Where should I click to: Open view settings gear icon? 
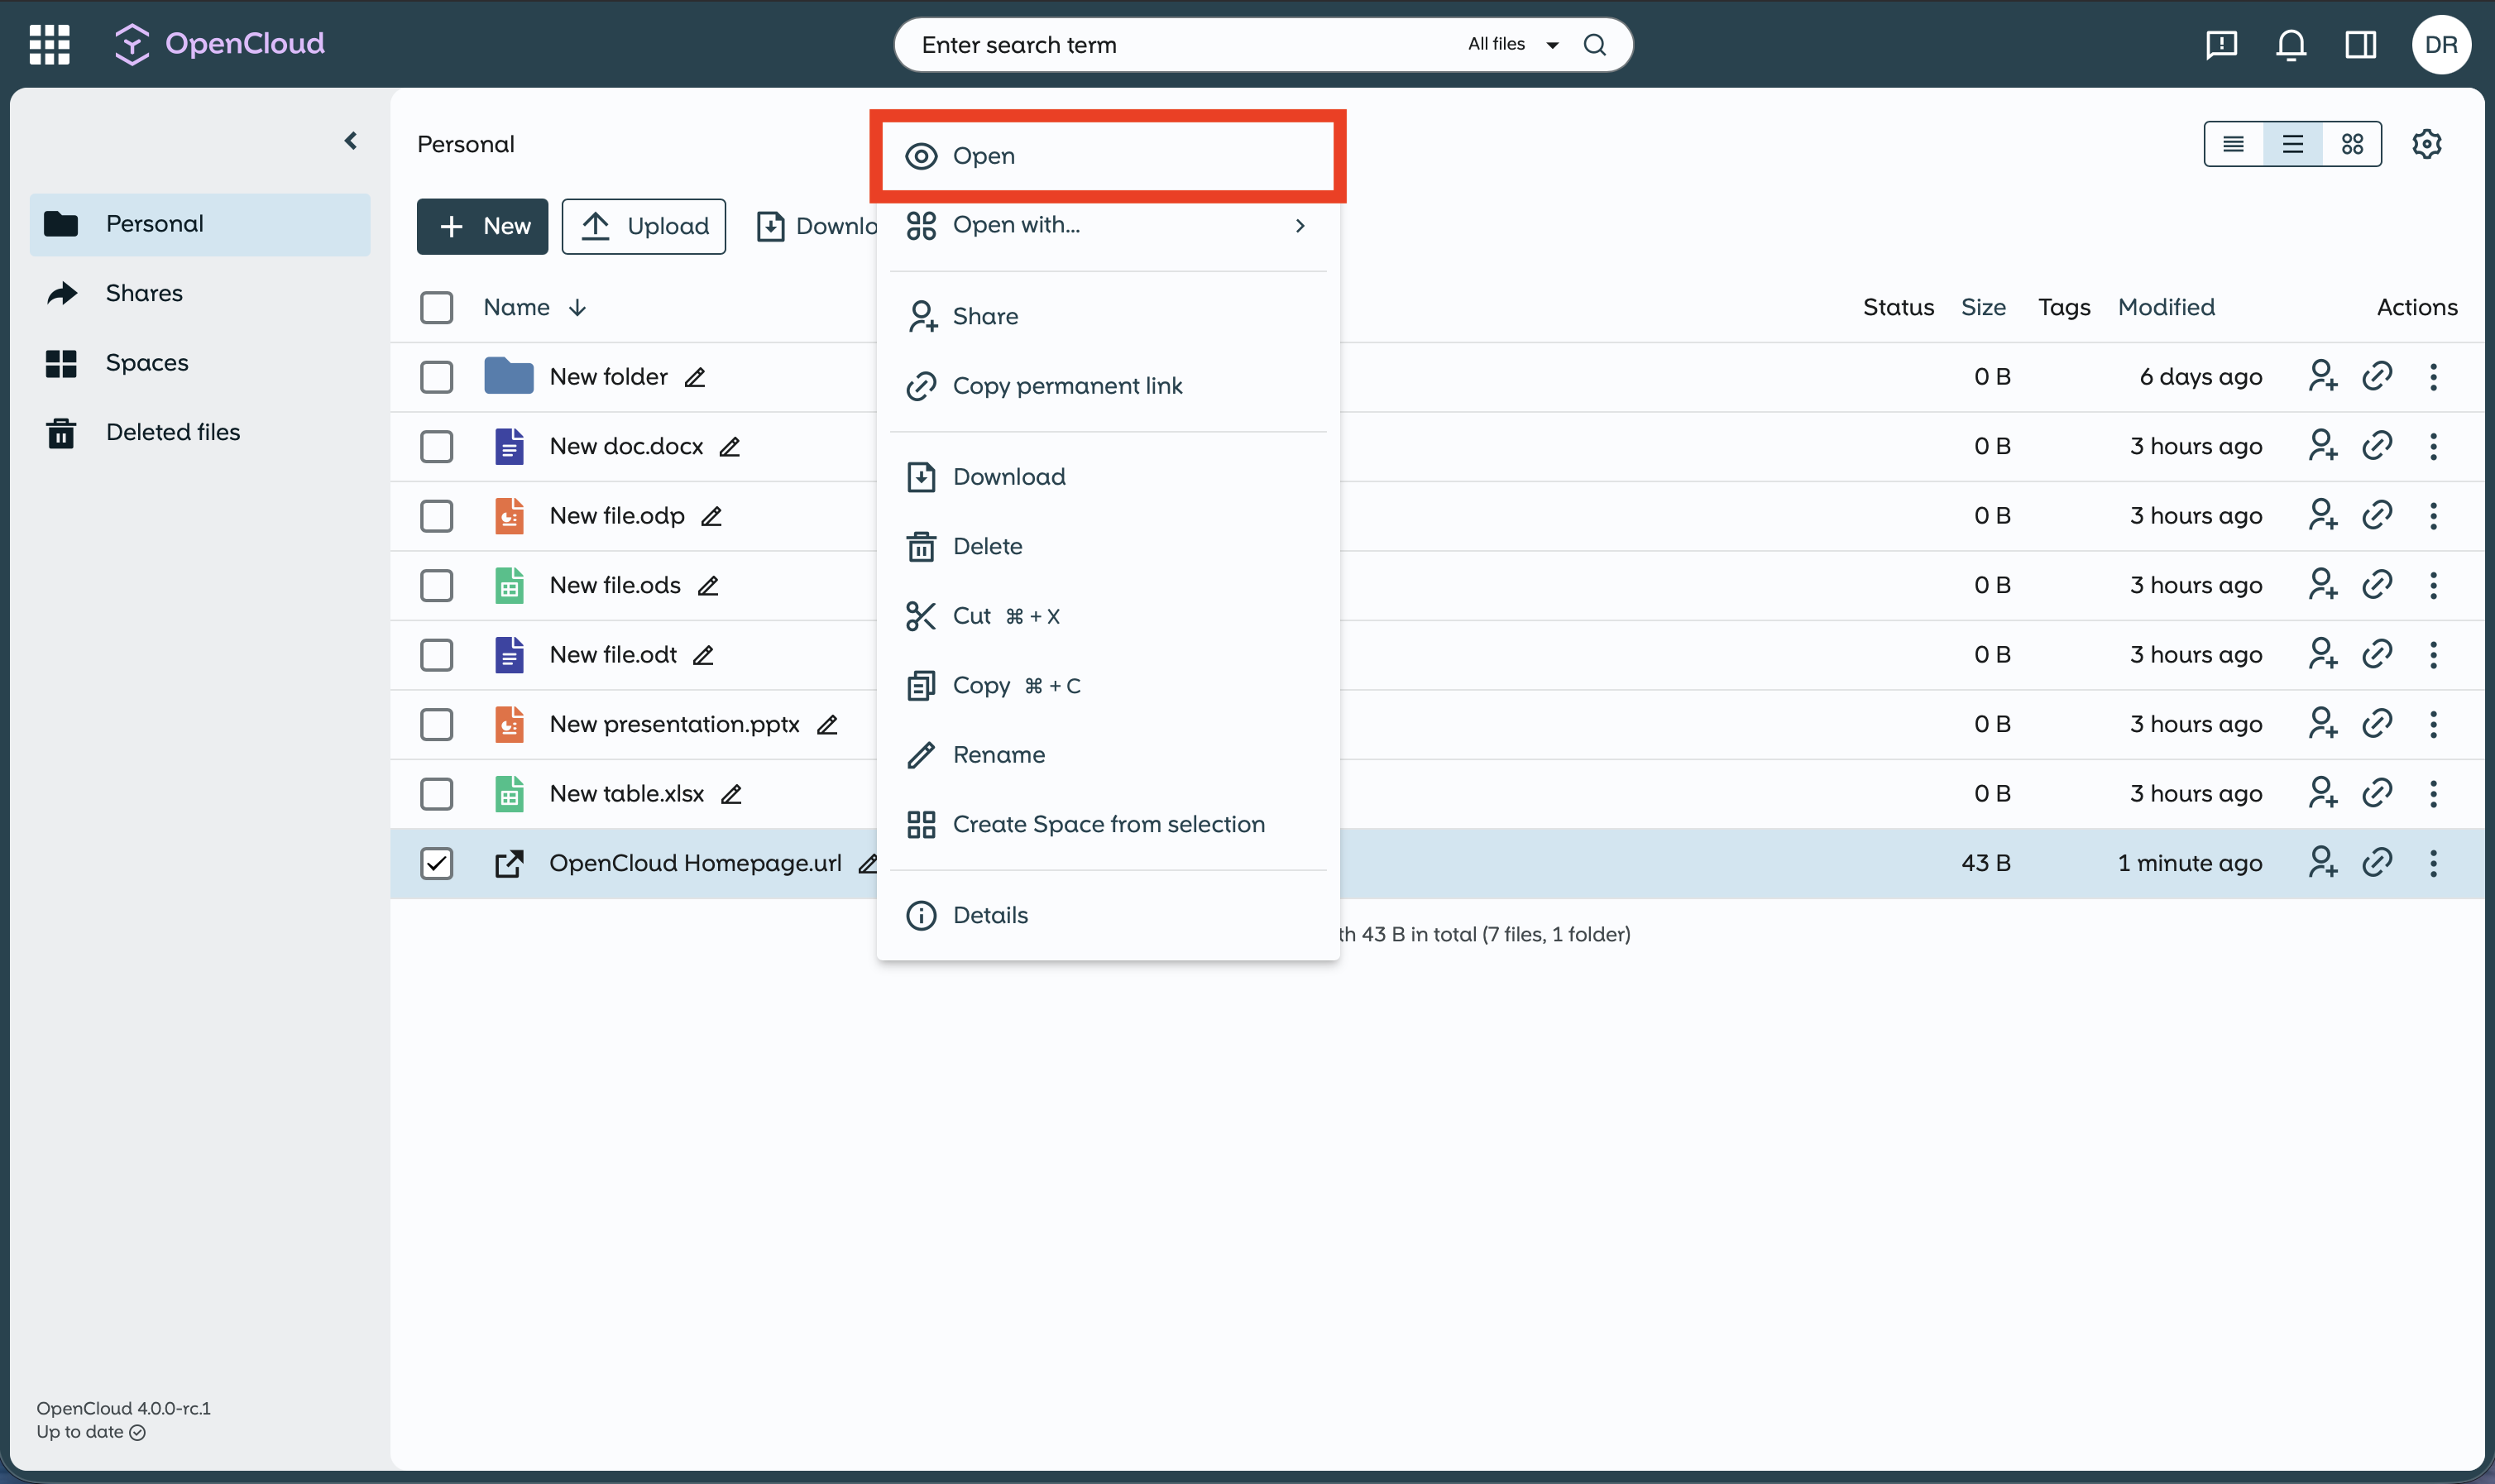pyautogui.click(x=2427, y=144)
